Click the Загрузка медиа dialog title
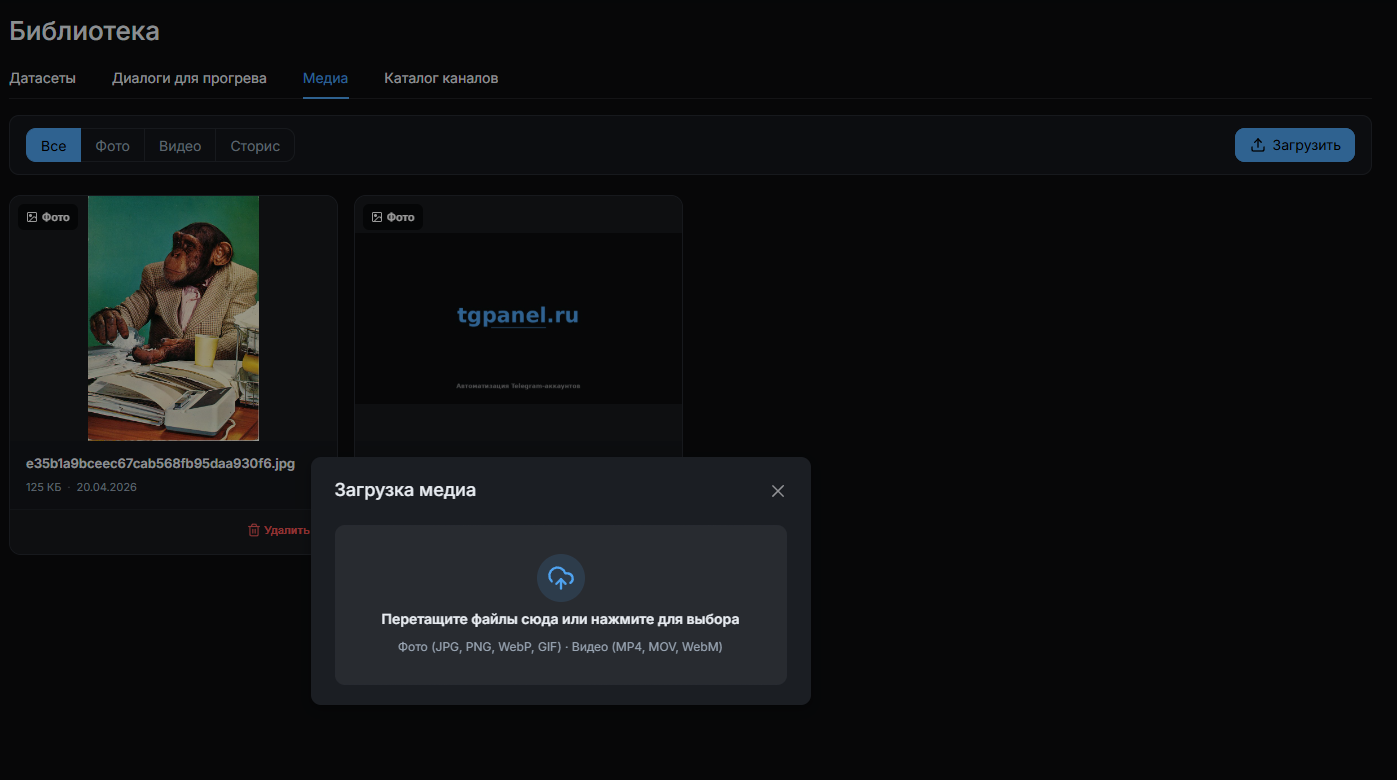 pos(405,490)
